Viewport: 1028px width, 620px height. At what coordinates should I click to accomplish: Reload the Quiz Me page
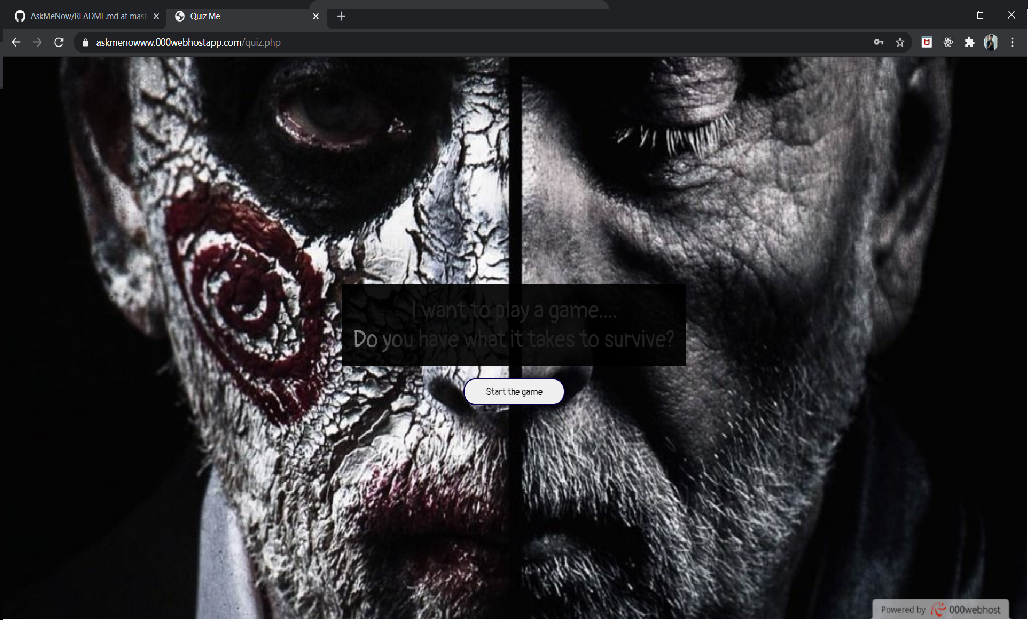[58, 43]
